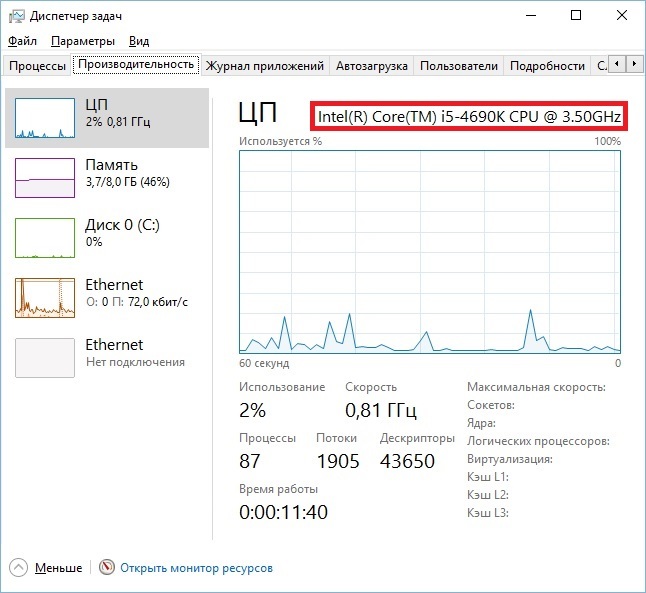646x593 pixels.
Task: Switch to the Автозагрузка tab
Action: [x=371, y=66]
